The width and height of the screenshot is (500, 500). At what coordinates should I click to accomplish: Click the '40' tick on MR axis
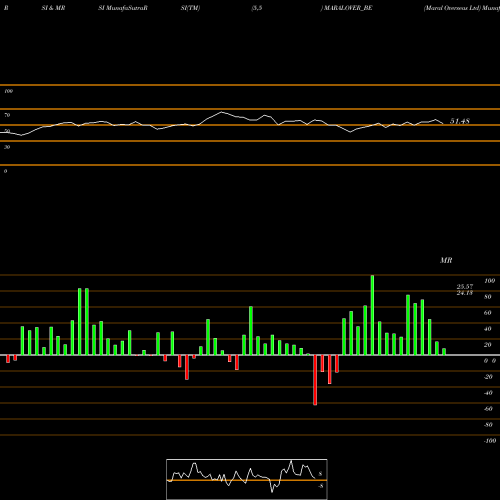click(x=488, y=329)
